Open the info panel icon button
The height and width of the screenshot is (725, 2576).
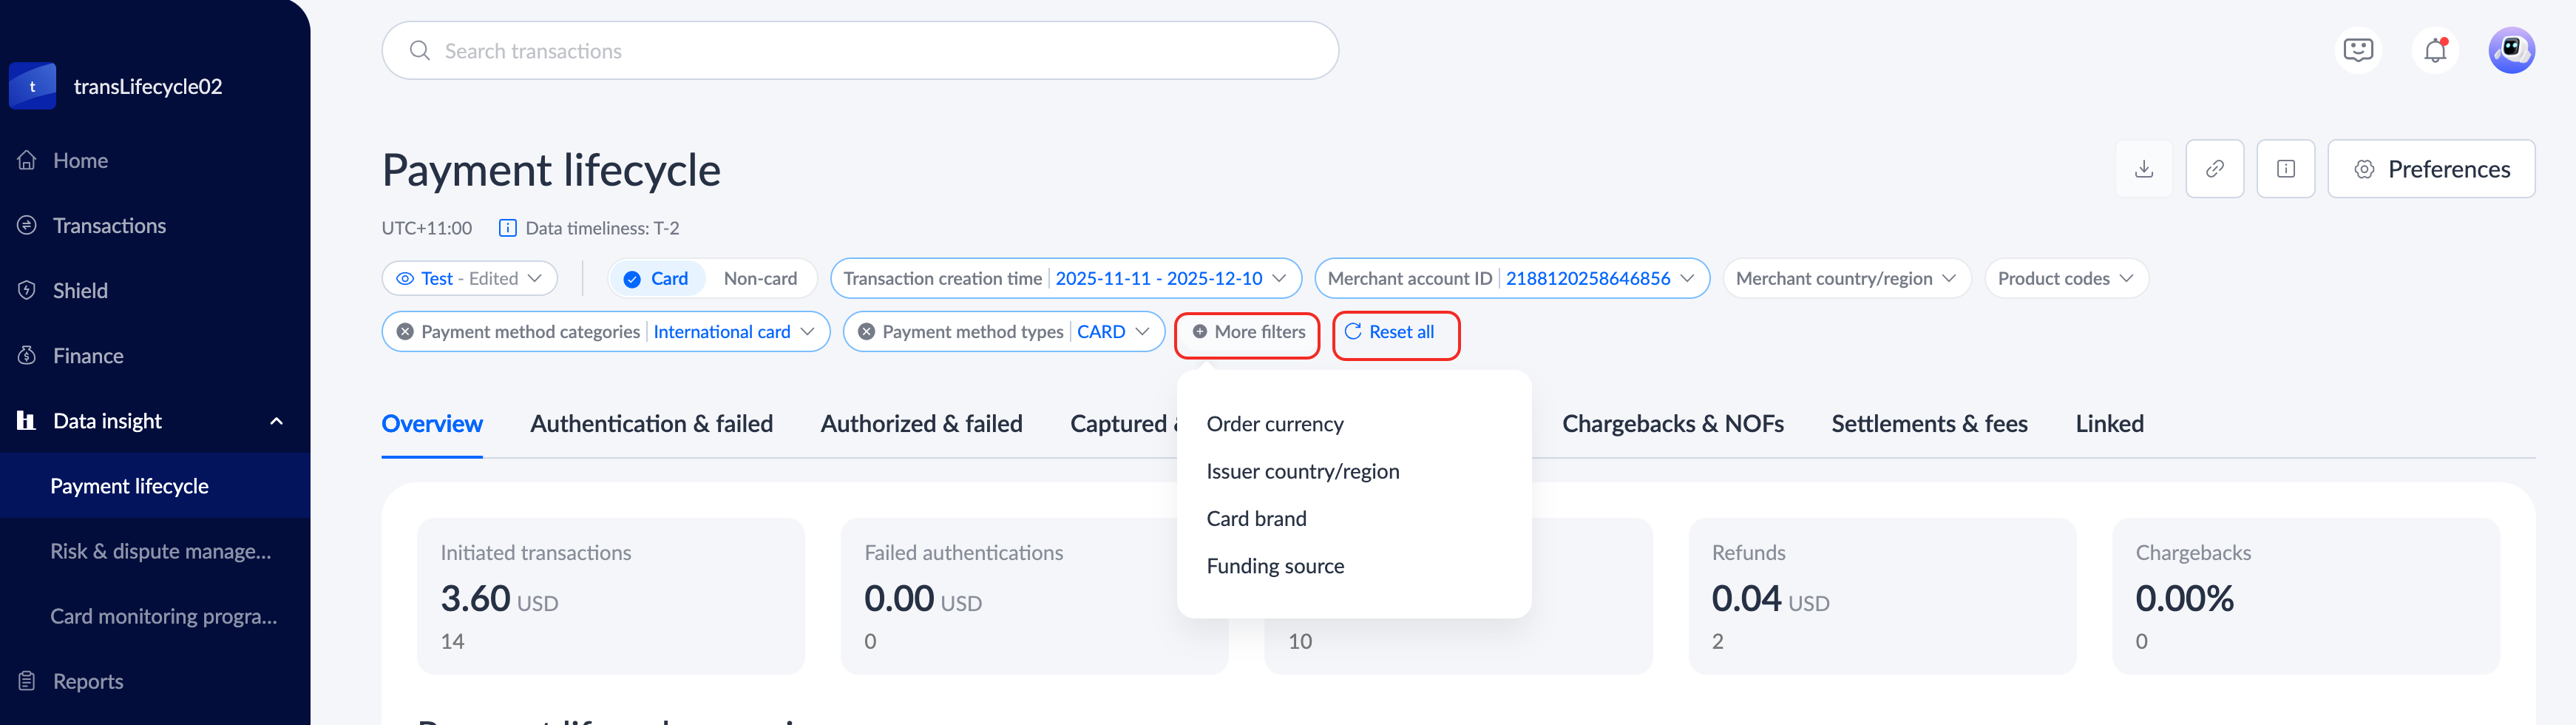coord(2285,169)
